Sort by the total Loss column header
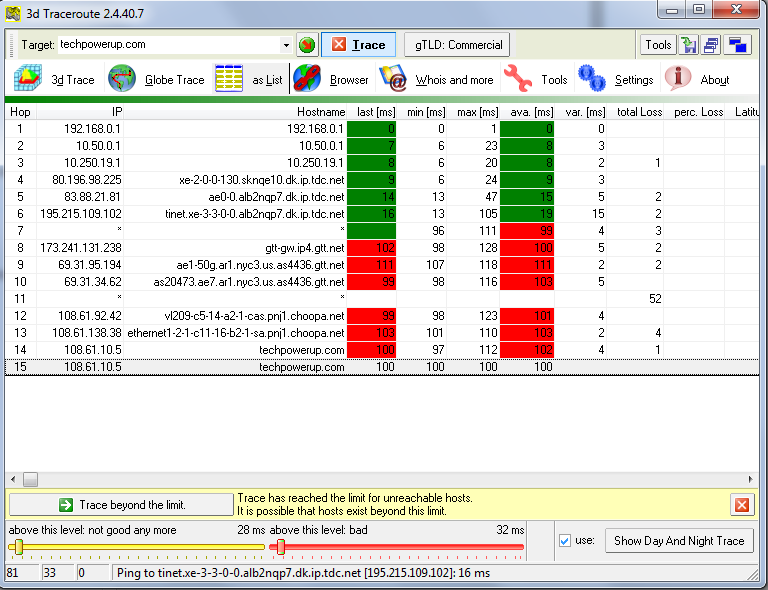This screenshot has height=590, width=768. [635, 112]
